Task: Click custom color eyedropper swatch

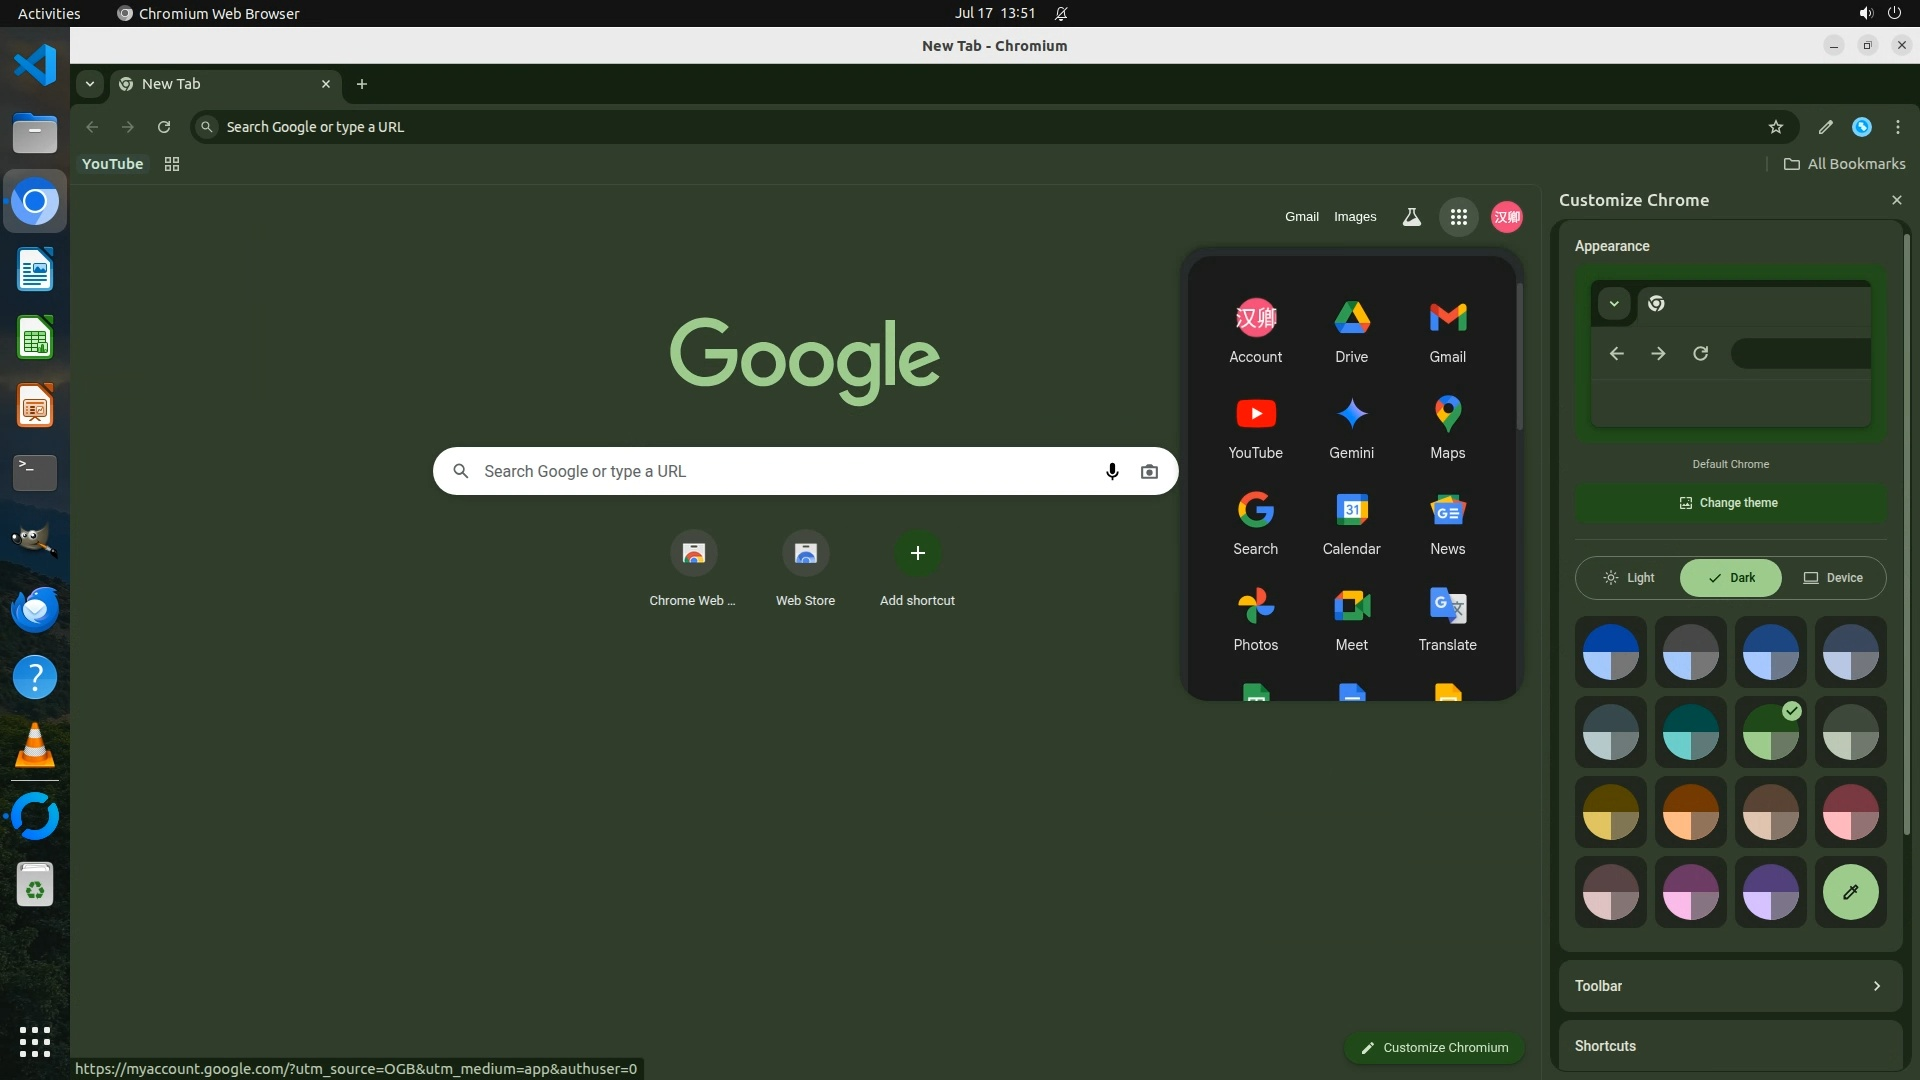Action: click(x=1850, y=891)
